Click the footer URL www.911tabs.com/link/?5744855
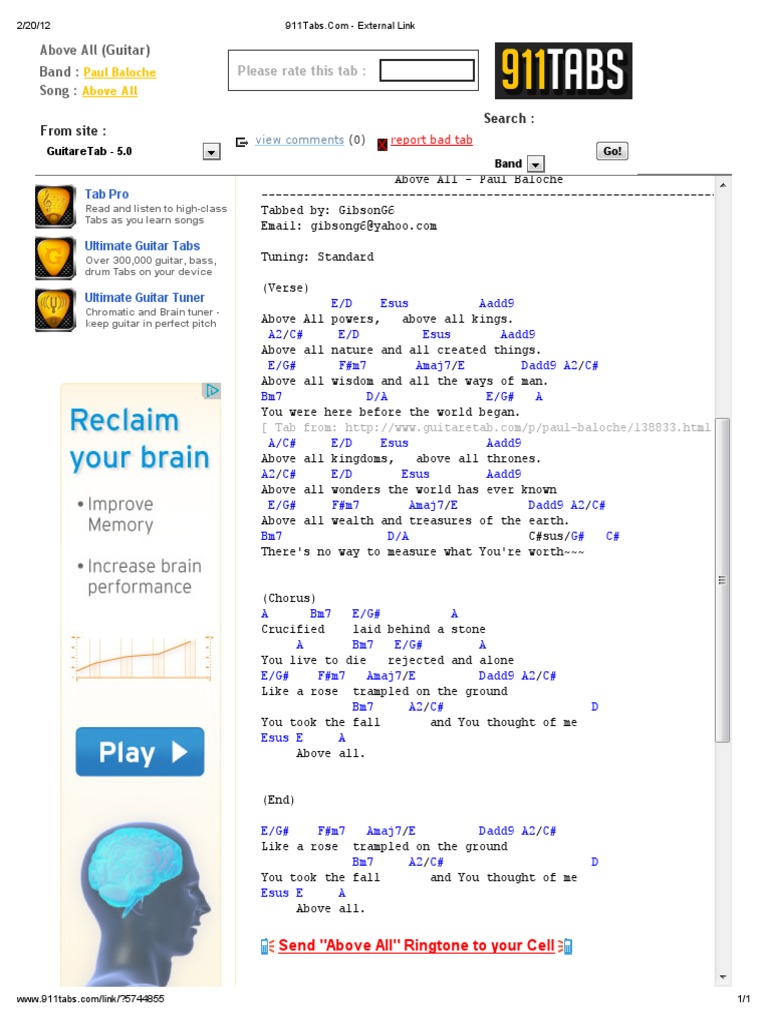Image resolution: width=768 pixels, height=1024 pixels. pyautogui.click(x=90, y=999)
